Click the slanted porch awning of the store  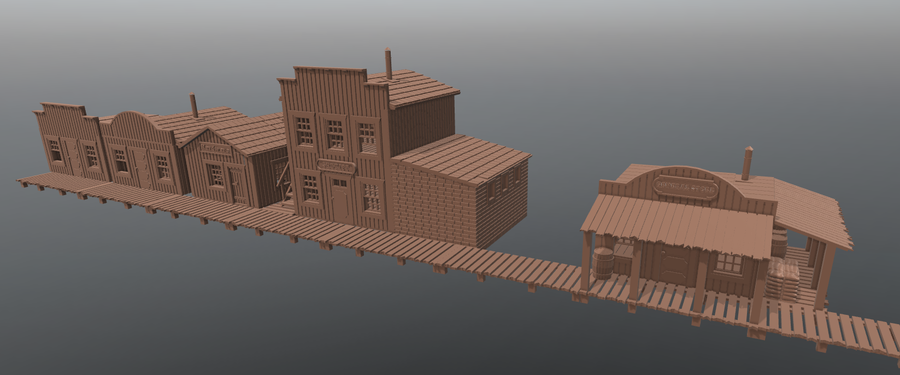pyautogui.click(x=677, y=225)
